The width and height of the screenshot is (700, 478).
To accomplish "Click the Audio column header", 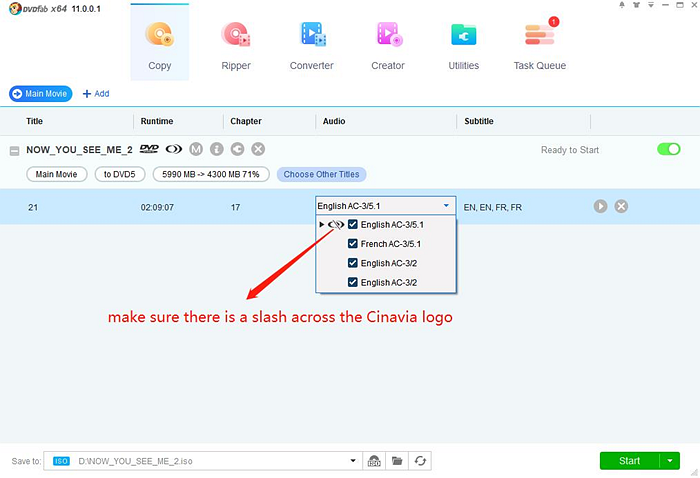I will 334,121.
